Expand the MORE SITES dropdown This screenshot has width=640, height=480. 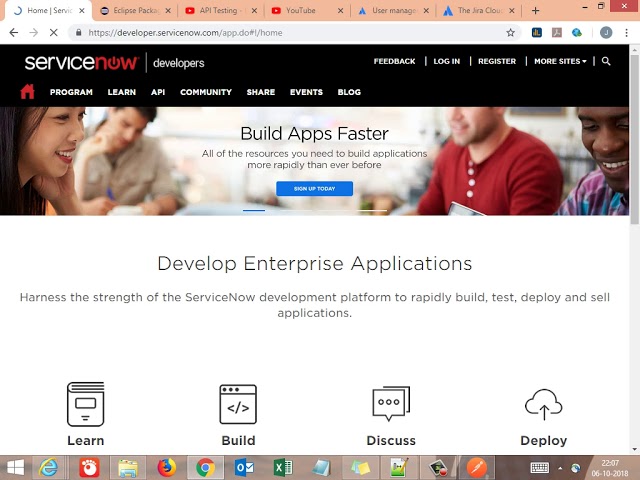[560, 61]
